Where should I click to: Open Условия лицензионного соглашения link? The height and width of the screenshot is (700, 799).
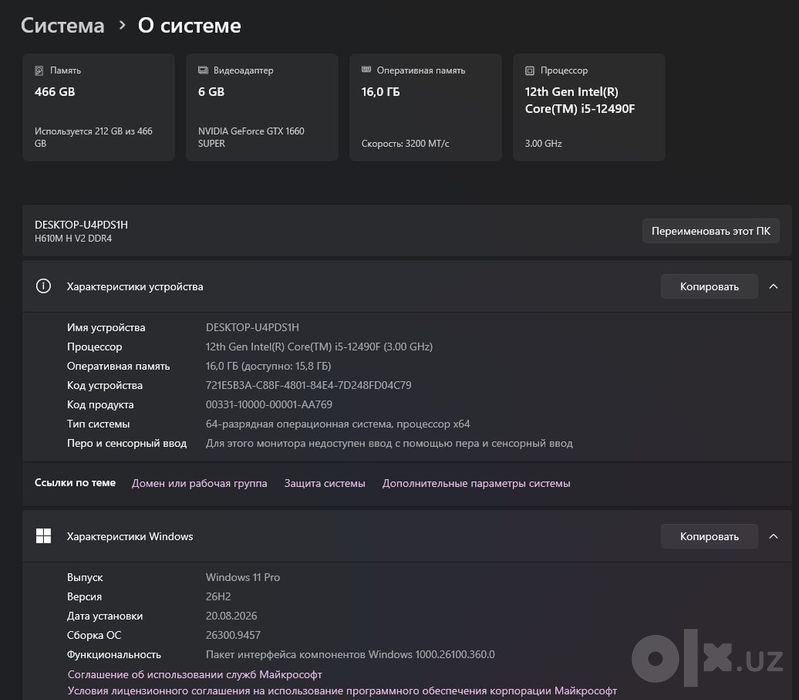pos(342,691)
